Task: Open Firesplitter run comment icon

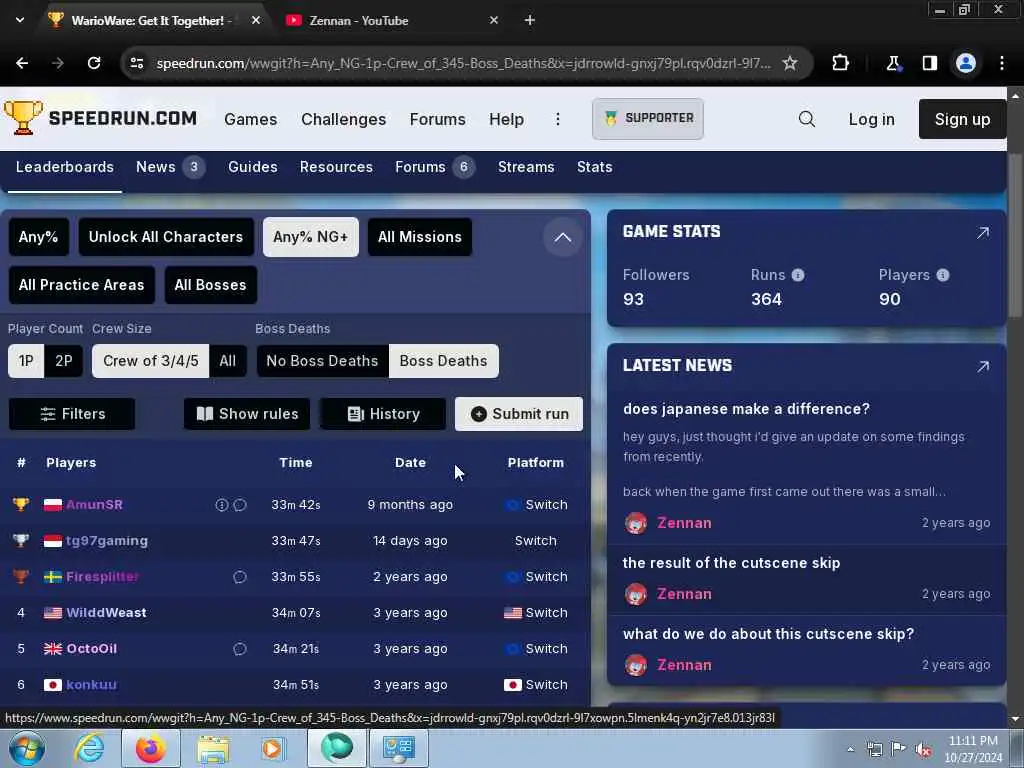Action: click(x=240, y=577)
